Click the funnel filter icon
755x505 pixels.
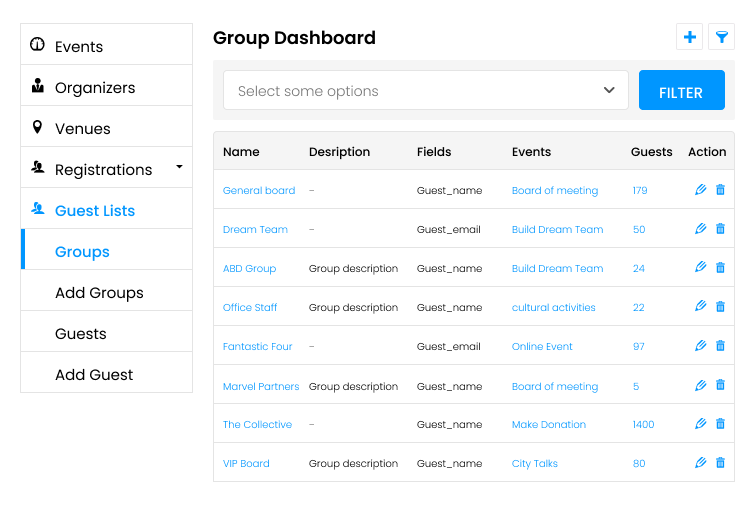[721, 37]
